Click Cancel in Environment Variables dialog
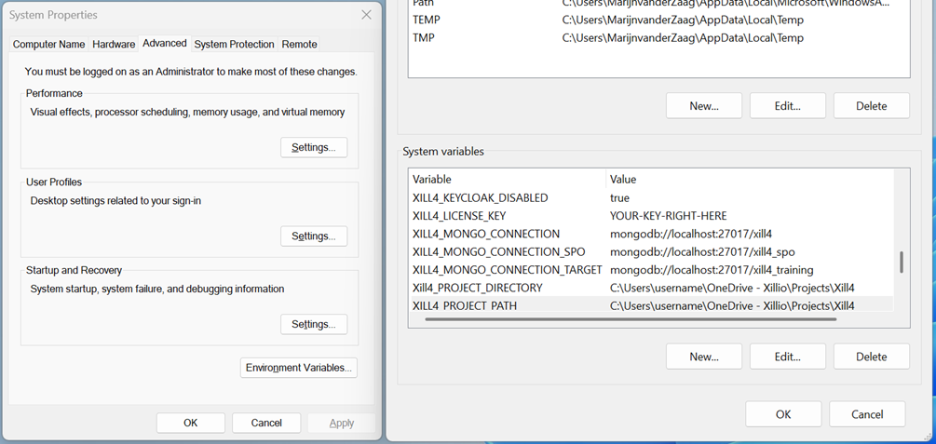 (867, 414)
